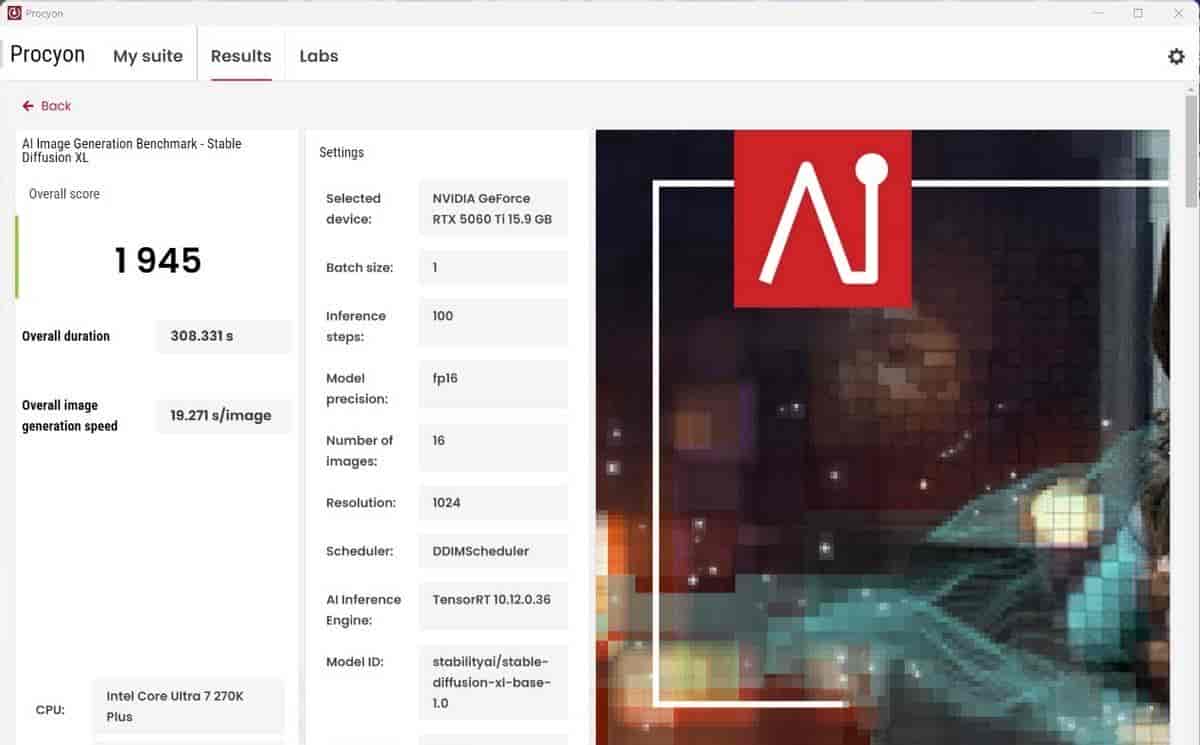This screenshot has width=1200, height=745.
Task: Select the DDIMScheduler value
Action: 493,551
